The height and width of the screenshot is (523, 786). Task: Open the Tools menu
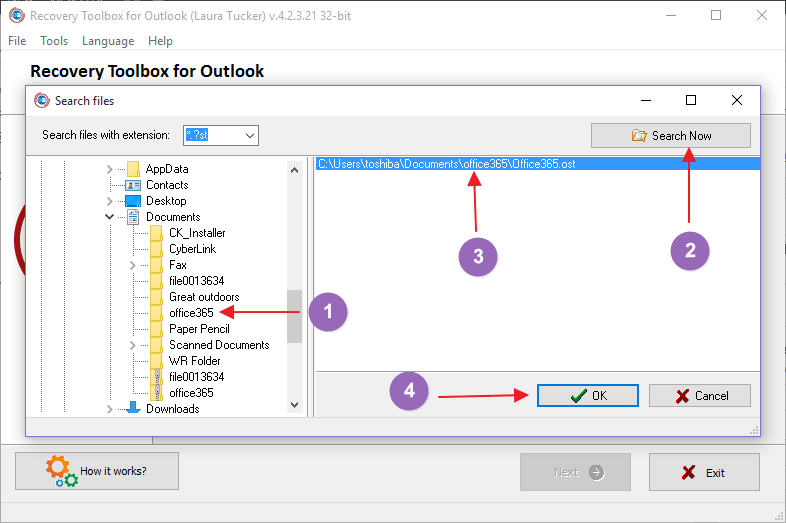tap(54, 41)
